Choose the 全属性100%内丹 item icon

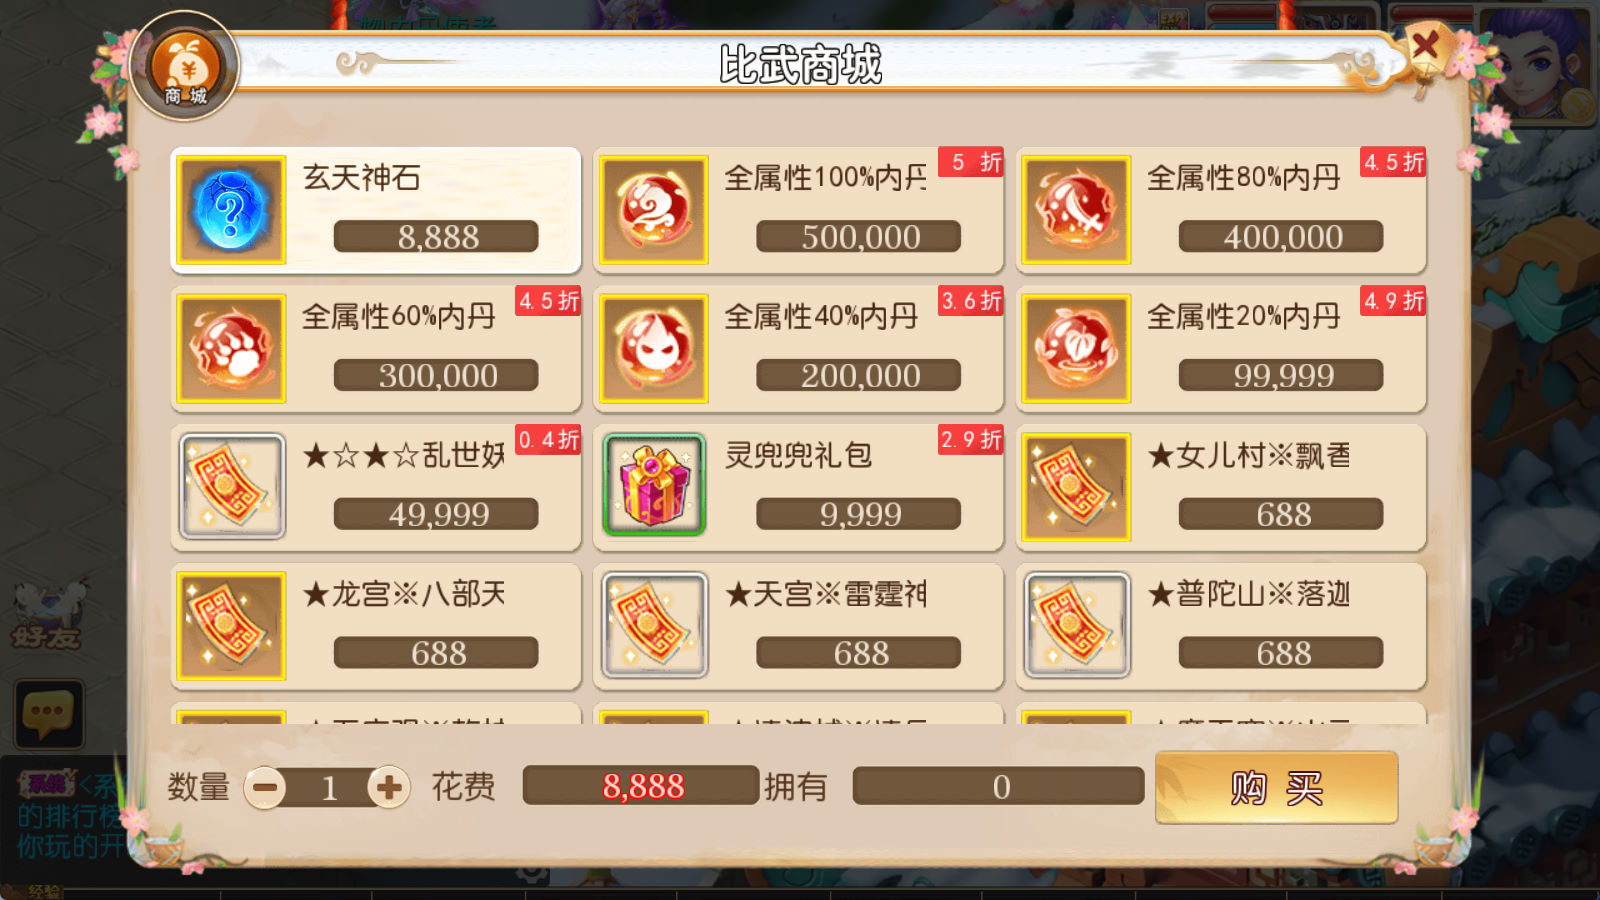[654, 210]
